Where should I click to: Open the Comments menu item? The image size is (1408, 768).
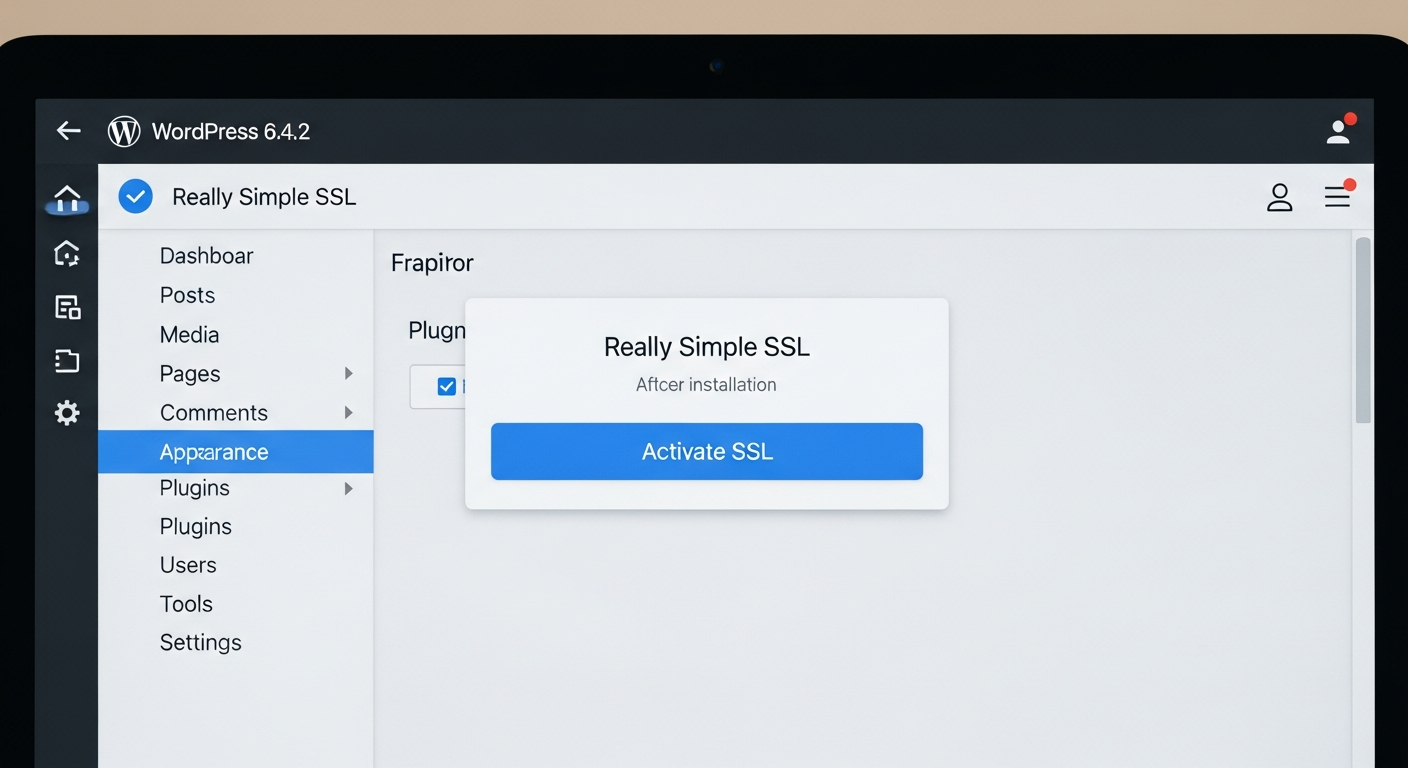coord(214,413)
